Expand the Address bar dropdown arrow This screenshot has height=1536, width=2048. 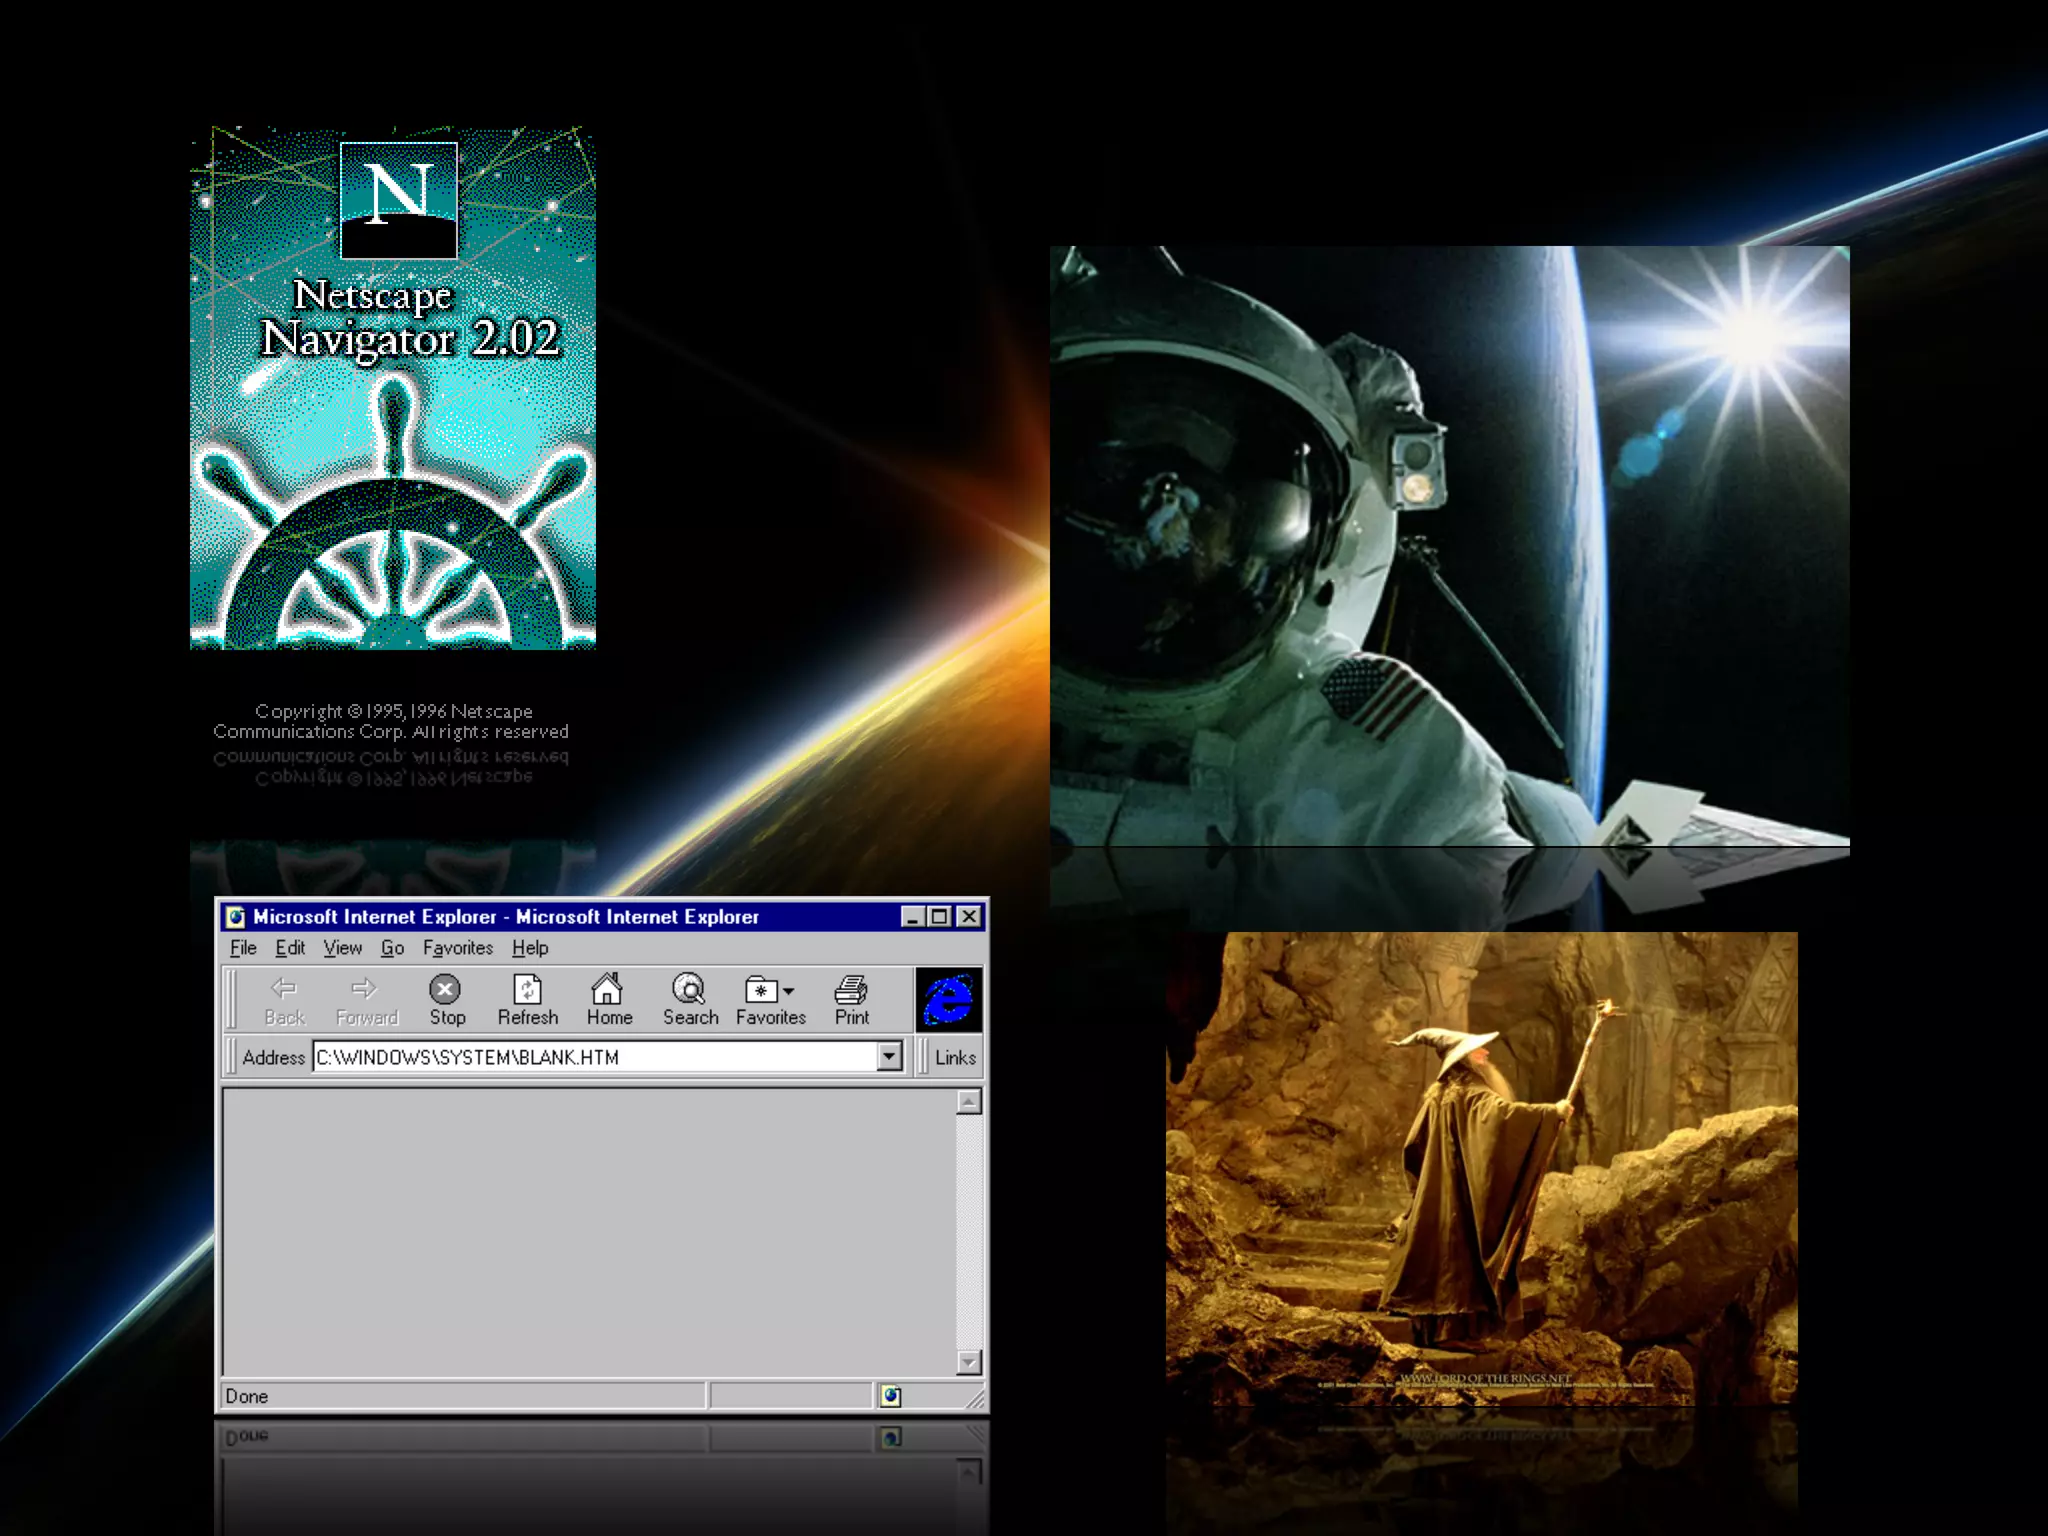click(x=889, y=1057)
